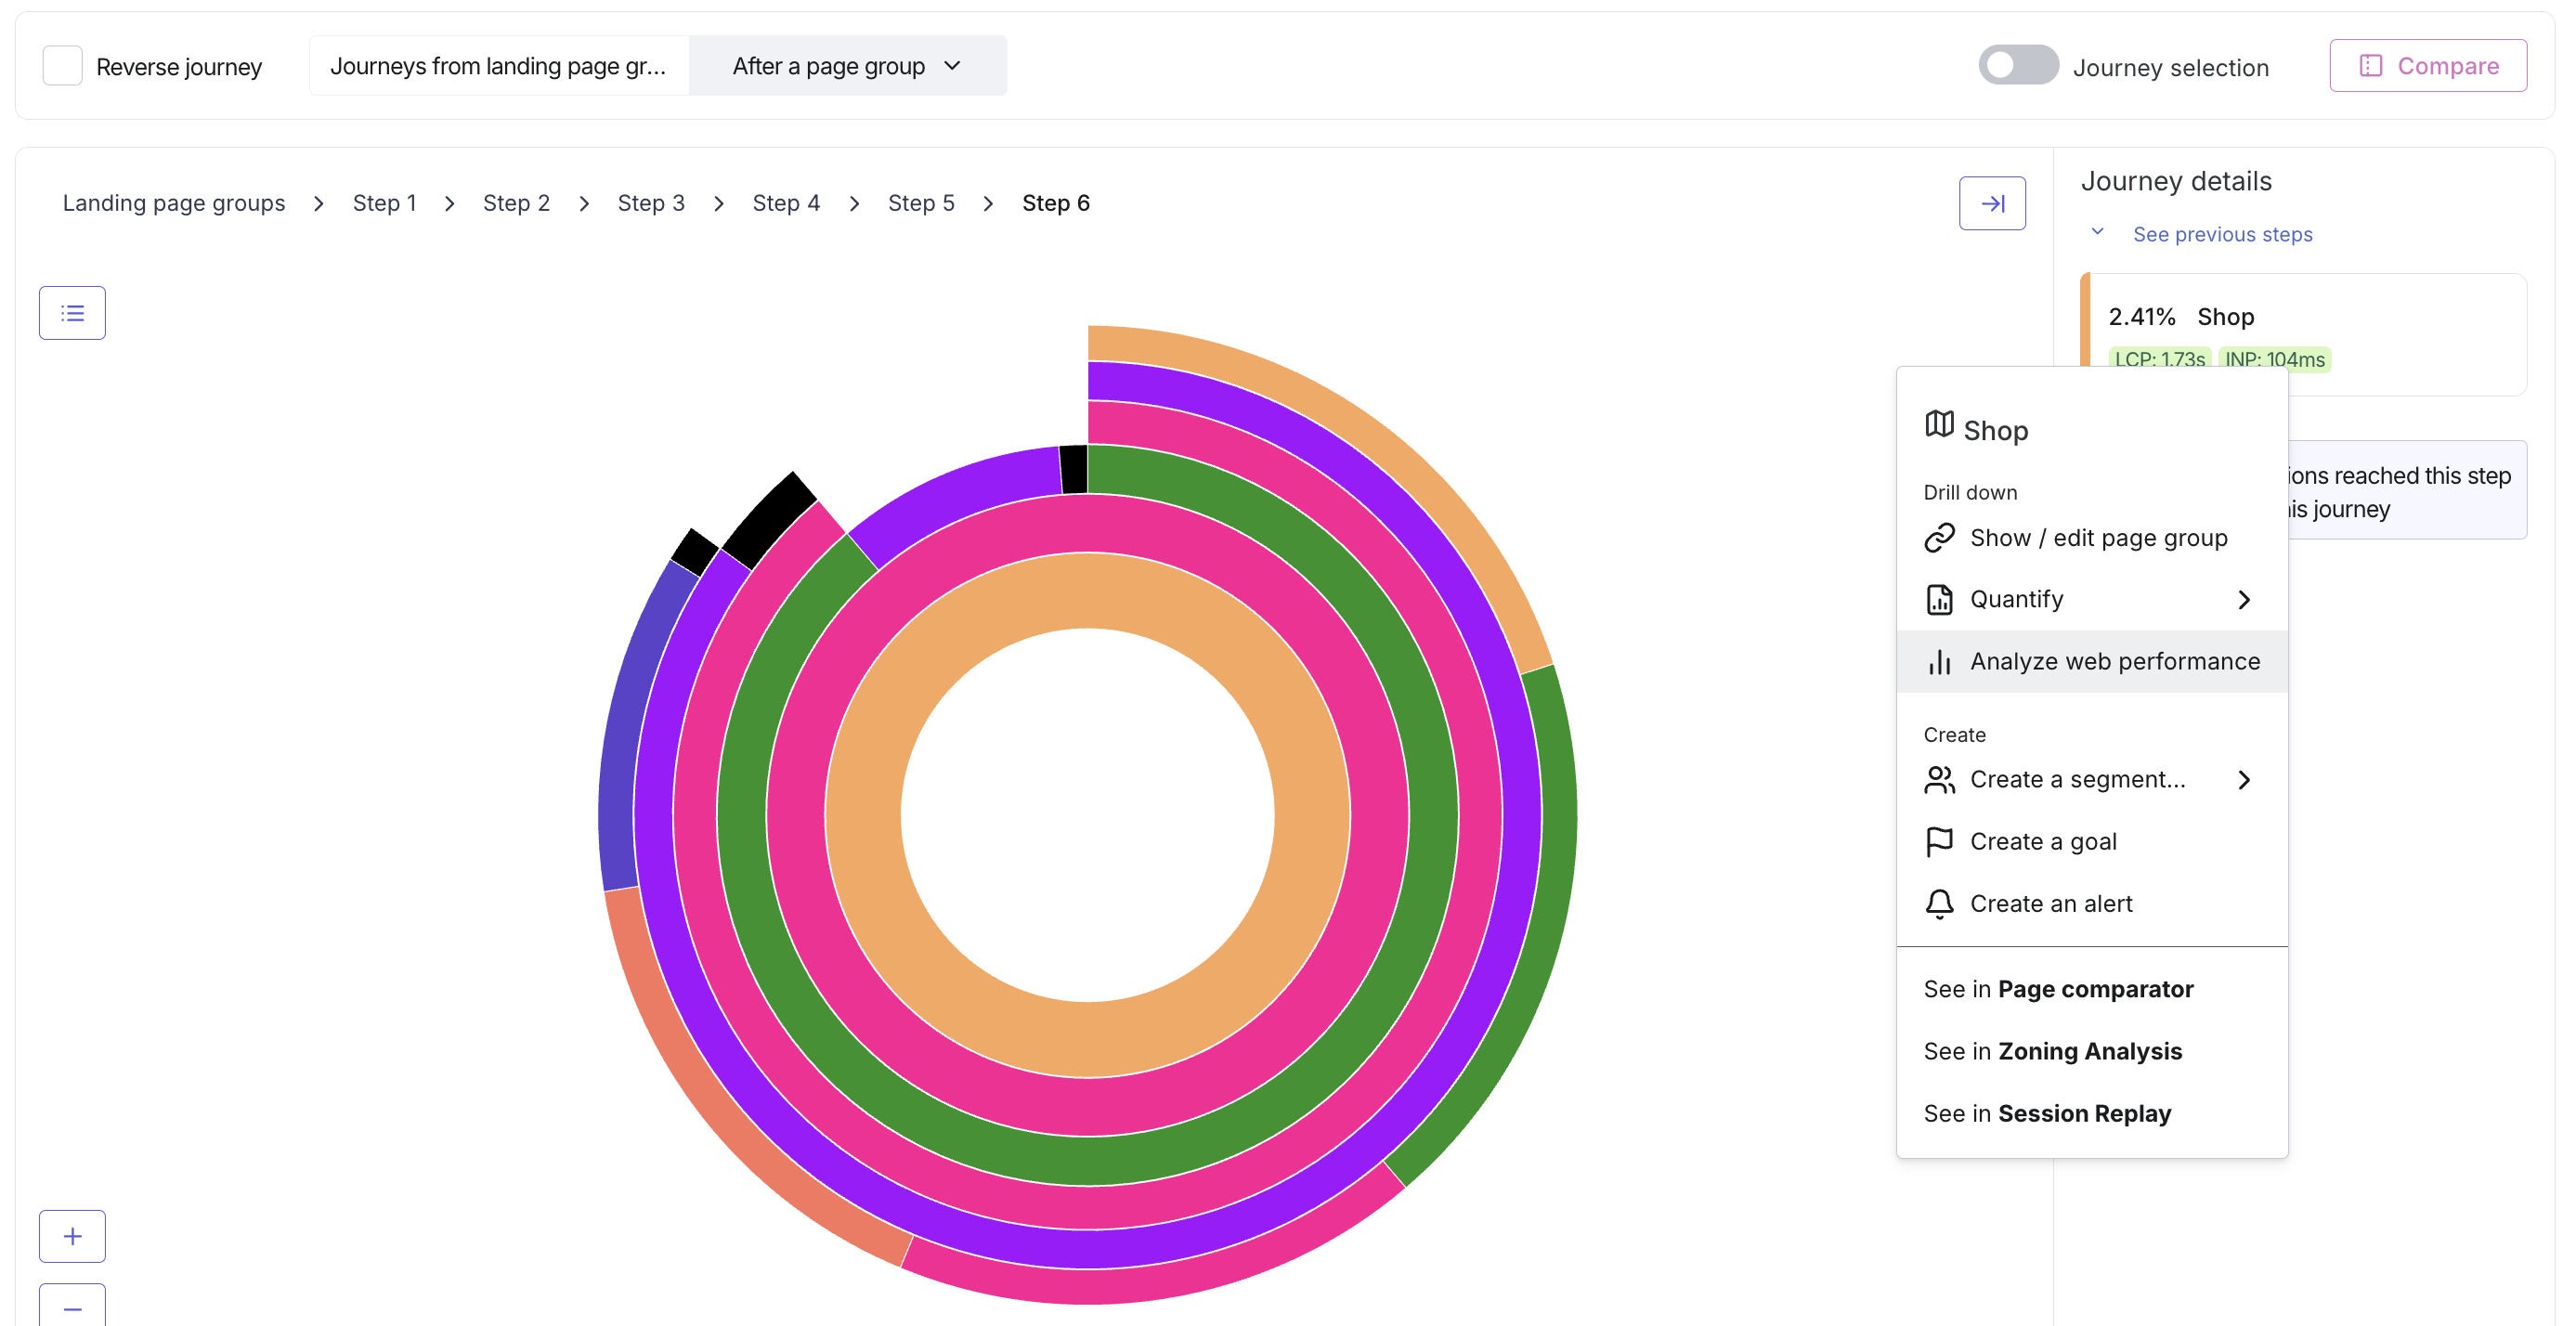Click the zoom out minus button
This screenshot has width=2576, height=1326.
pos(72,1306)
